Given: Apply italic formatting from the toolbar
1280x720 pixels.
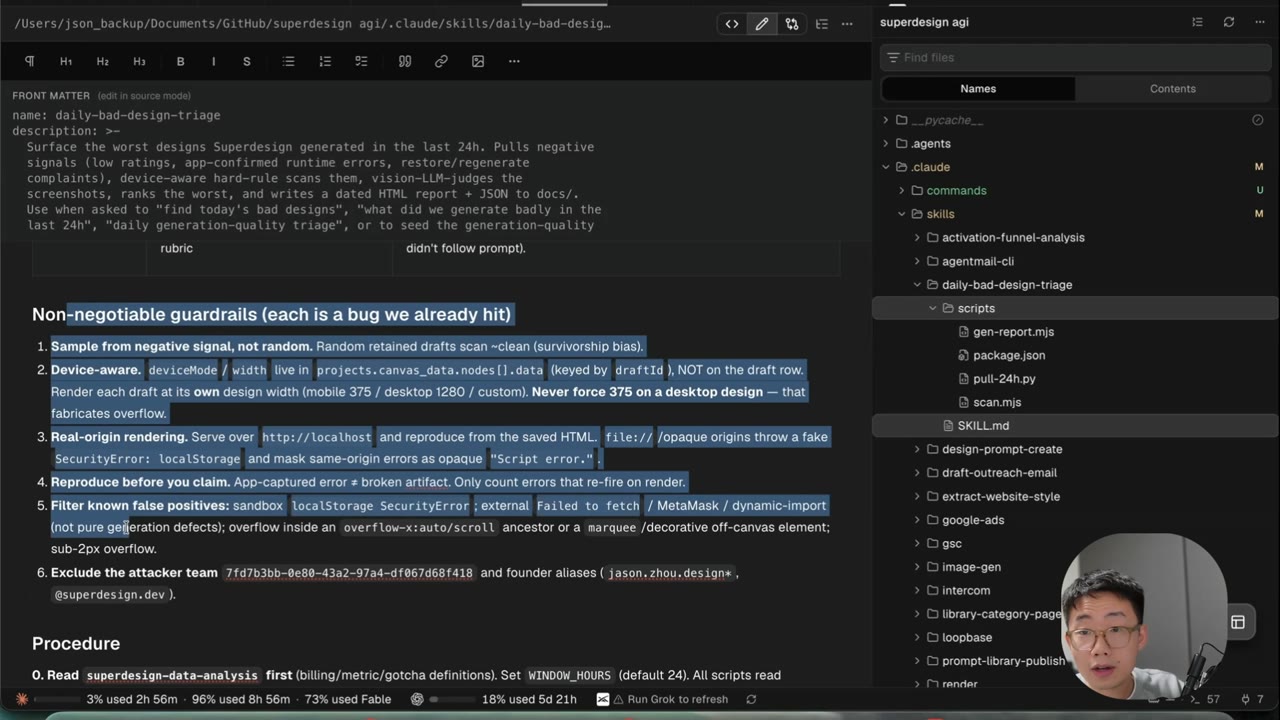Looking at the screenshot, I should coord(213,61).
